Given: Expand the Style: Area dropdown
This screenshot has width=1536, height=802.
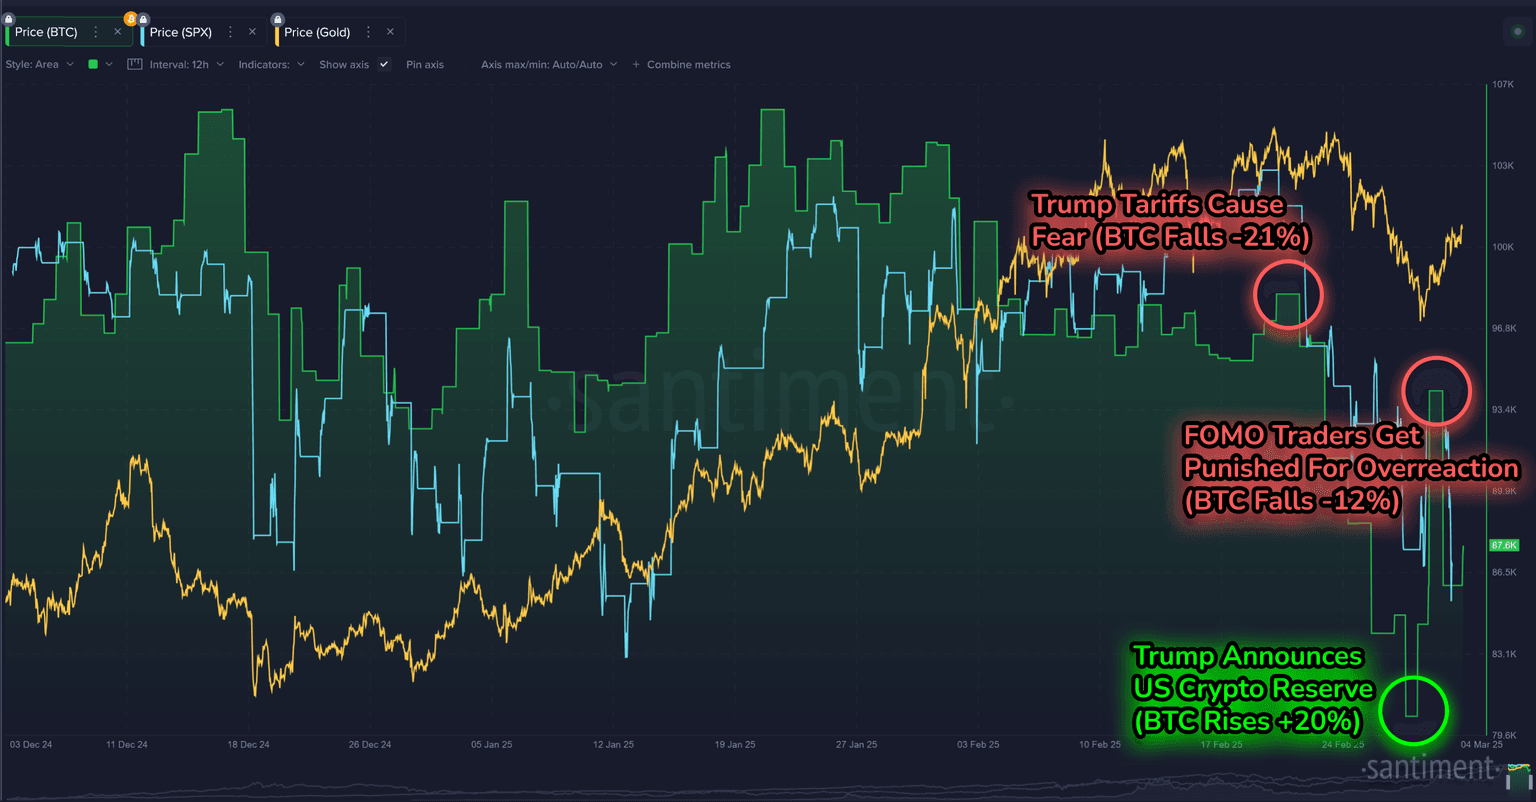Looking at the screenshot, I should 39,64.
